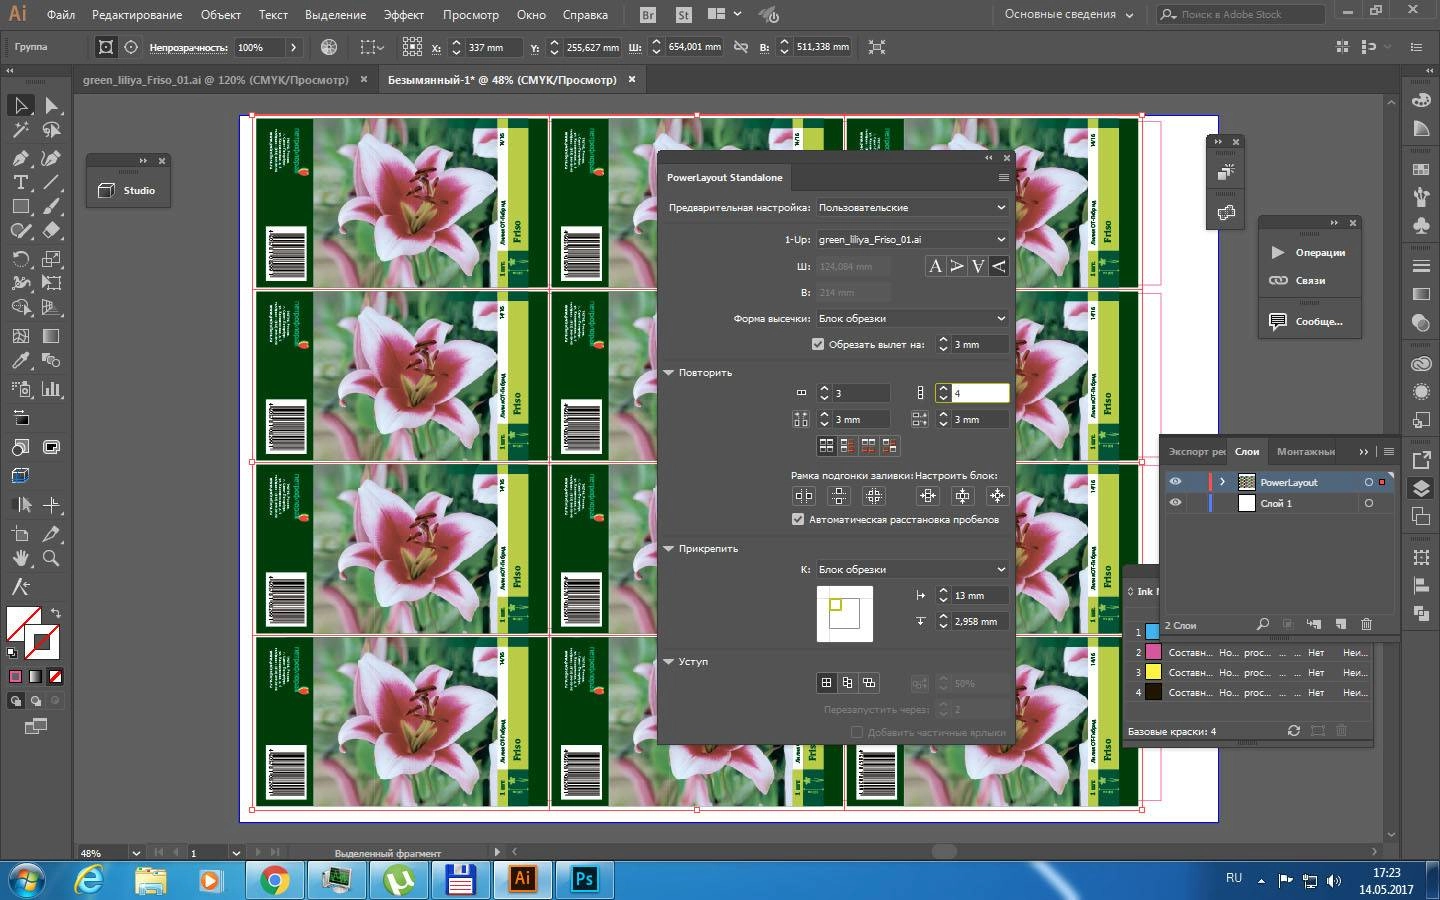Click the horizontal offset field 13 mm

[979, 595]
